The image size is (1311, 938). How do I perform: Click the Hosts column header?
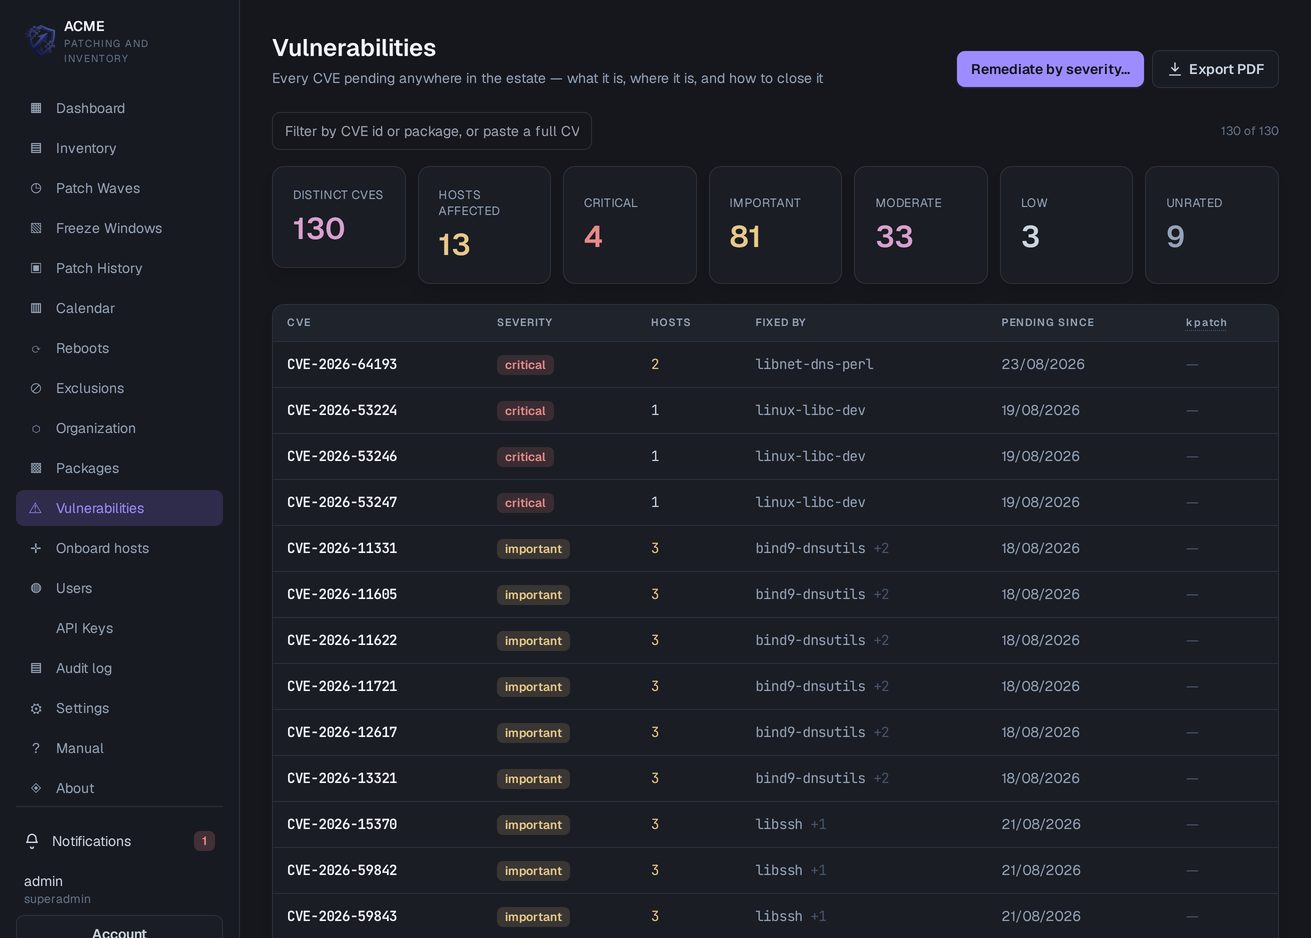(670, 322)
